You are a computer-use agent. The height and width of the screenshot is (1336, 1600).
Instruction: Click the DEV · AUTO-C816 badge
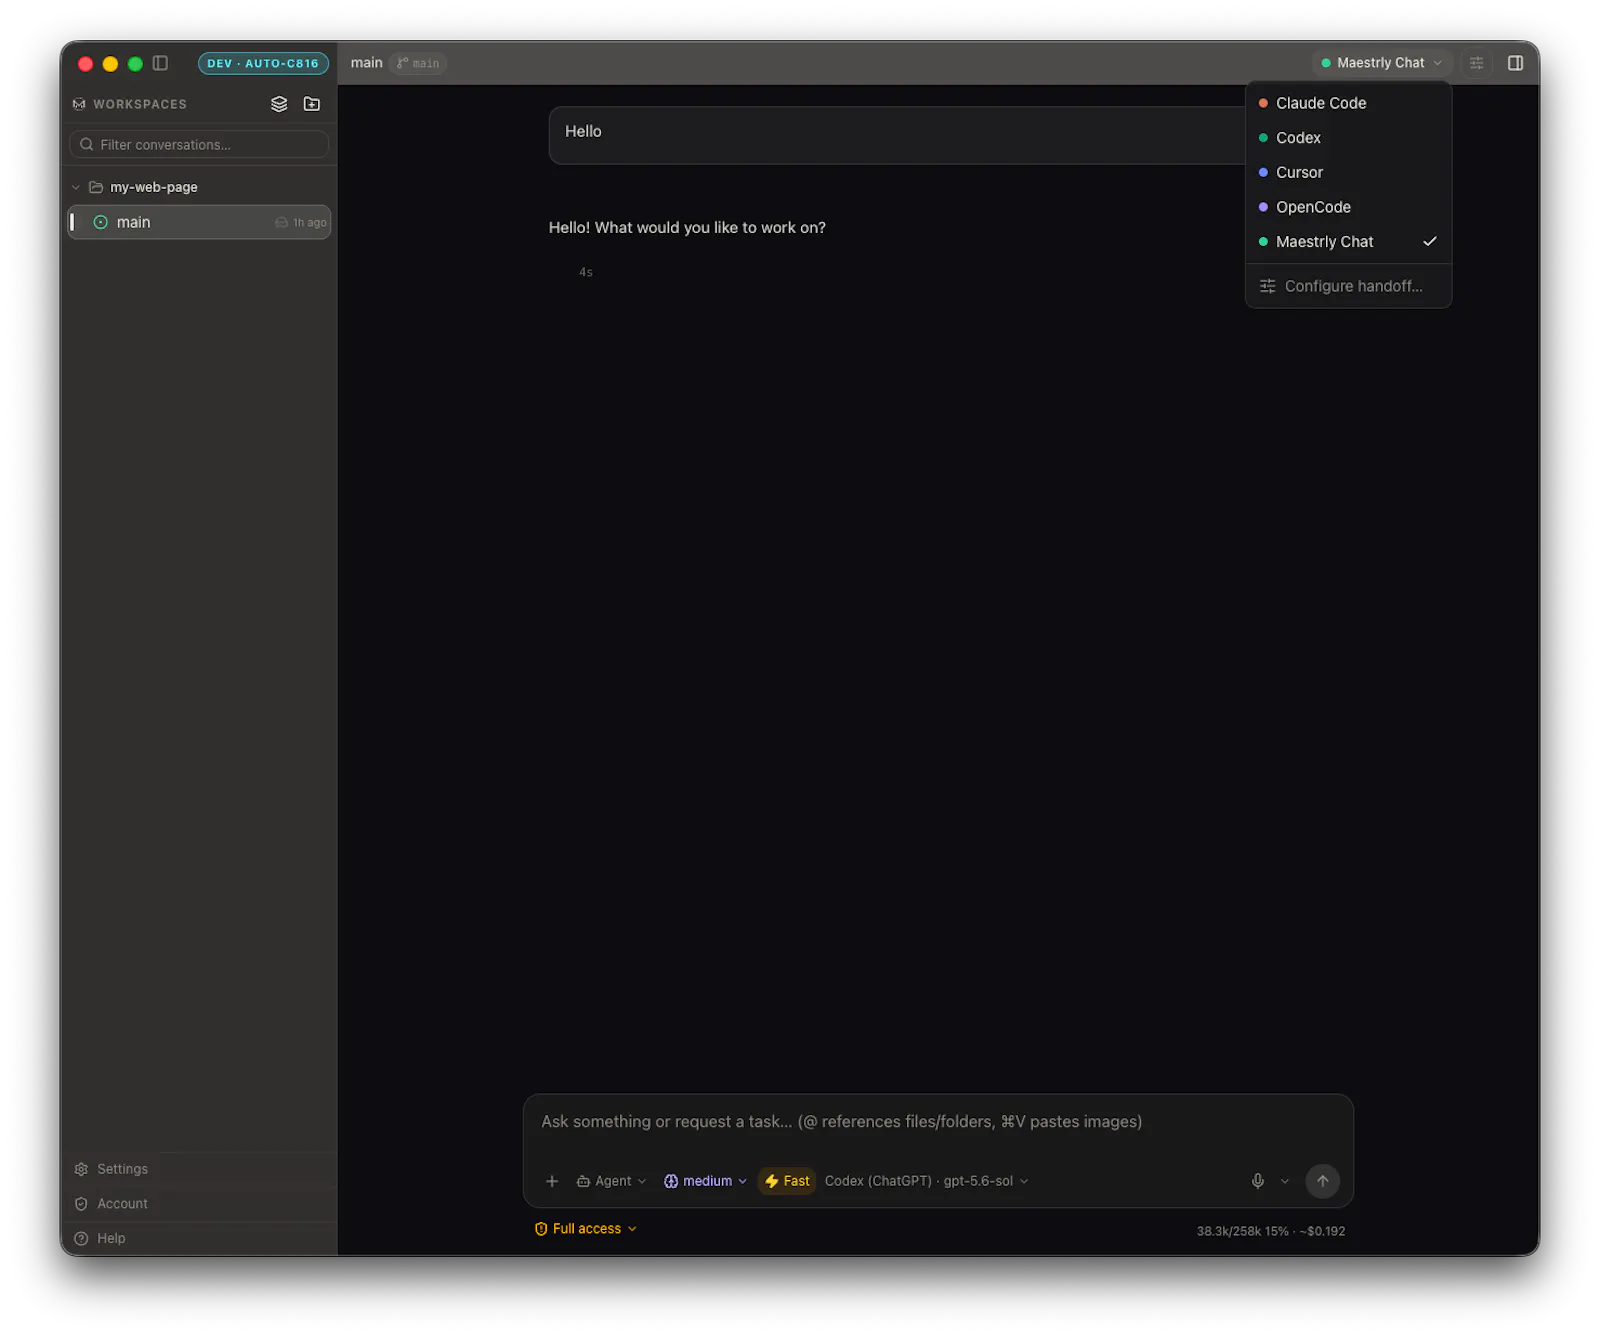(263, 63)
